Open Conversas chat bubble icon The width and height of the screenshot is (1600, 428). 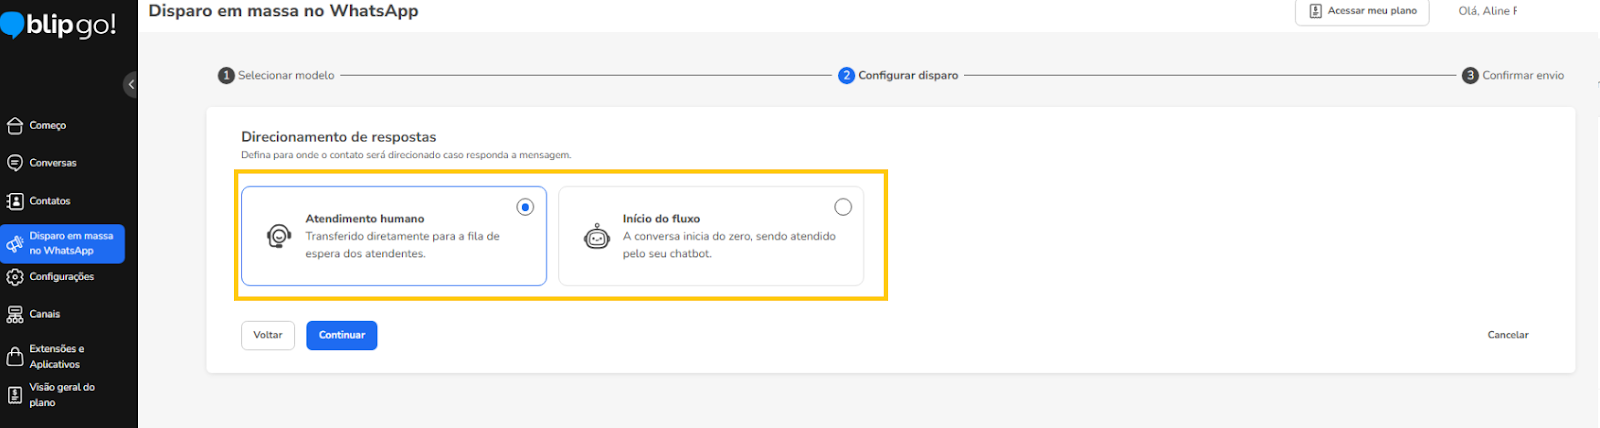tap(15, 163)
